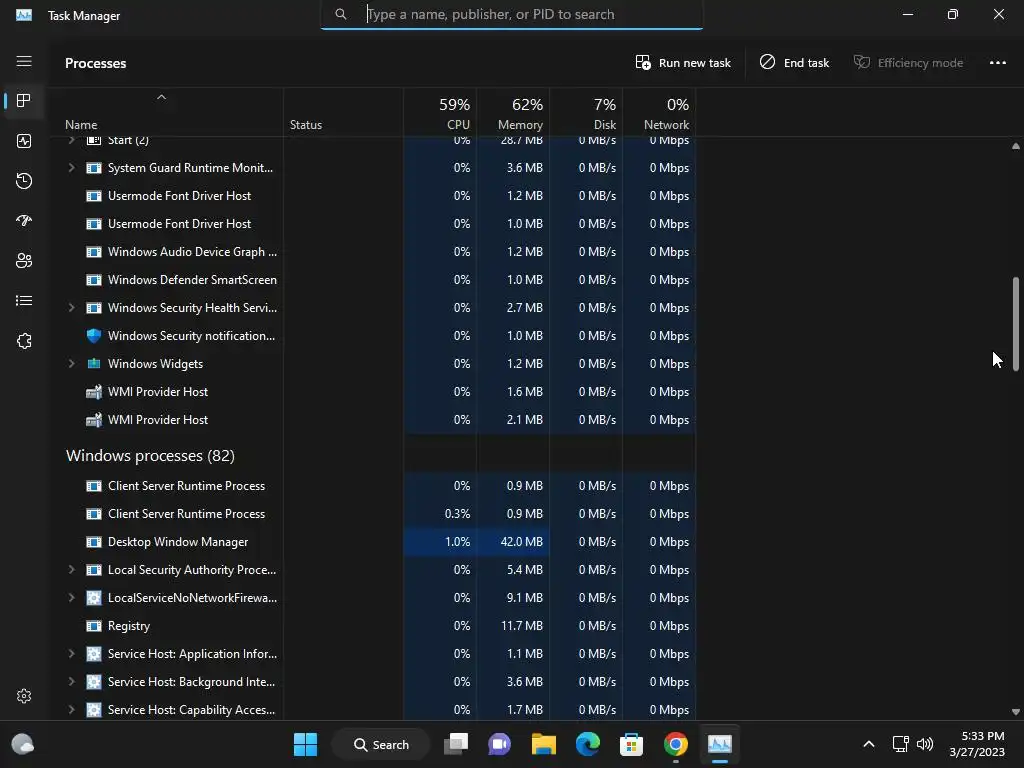
Task: Open the Startup apps page in sidebar
Action: point(24,221)
